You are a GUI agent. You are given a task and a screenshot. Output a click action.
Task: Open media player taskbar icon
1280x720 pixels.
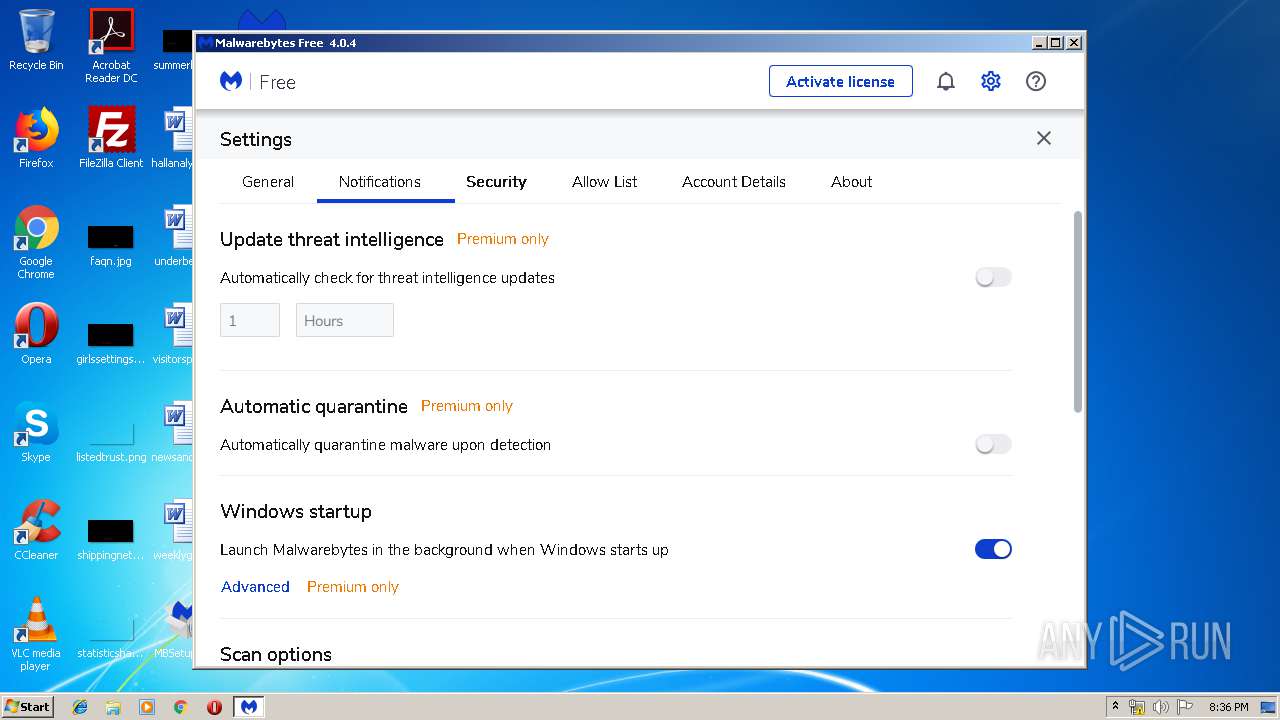point(147,707)
